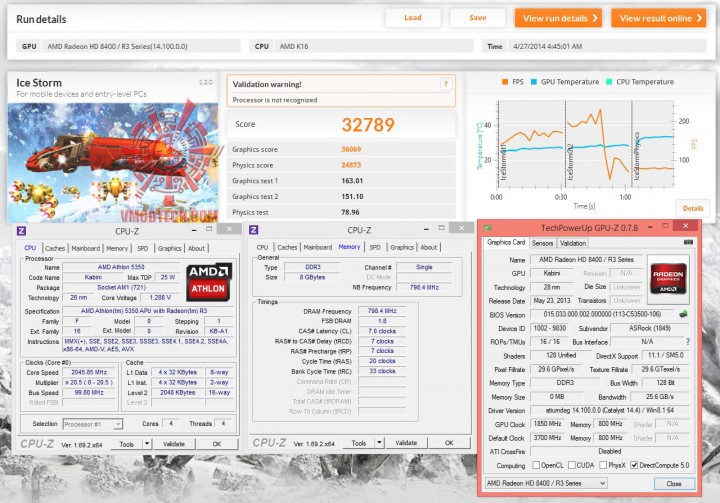Open the Processor #1 selection dropdown
Screen dimensions: 720x503
[x=92, y=424]
